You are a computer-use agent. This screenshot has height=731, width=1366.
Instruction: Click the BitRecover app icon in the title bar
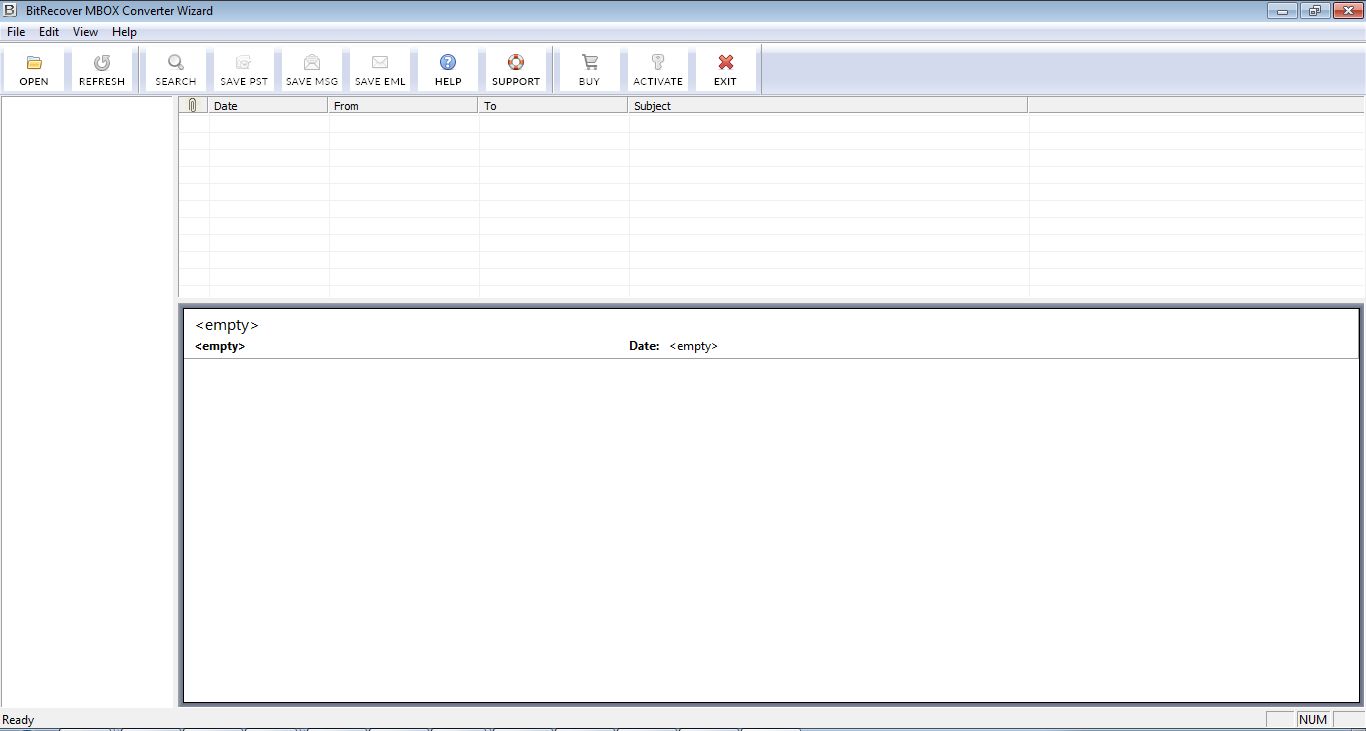click(x=10, y=11)
